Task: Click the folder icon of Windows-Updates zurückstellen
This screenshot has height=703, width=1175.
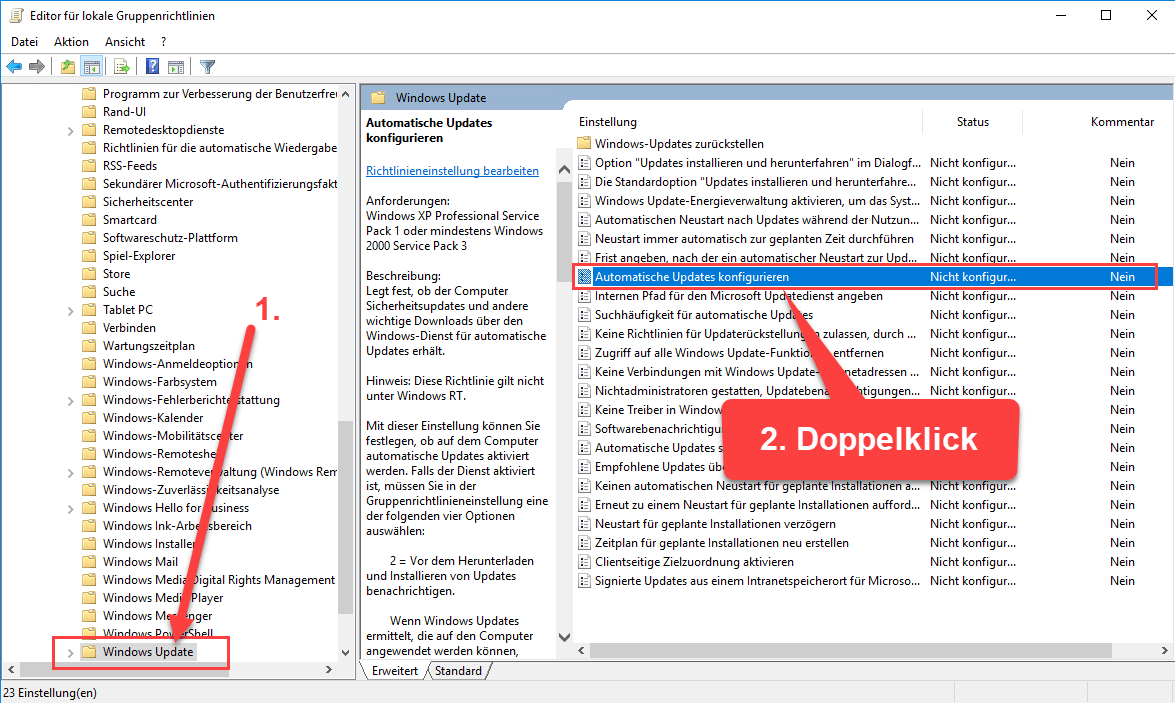Action: click(585, 143)
